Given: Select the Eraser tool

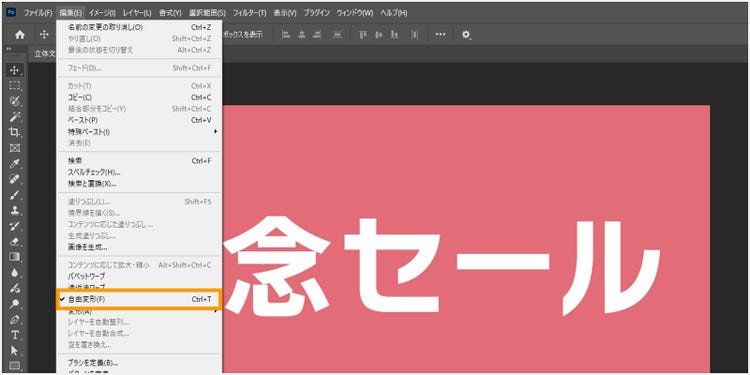Looking at the screenshot, I should pos(15,241).
